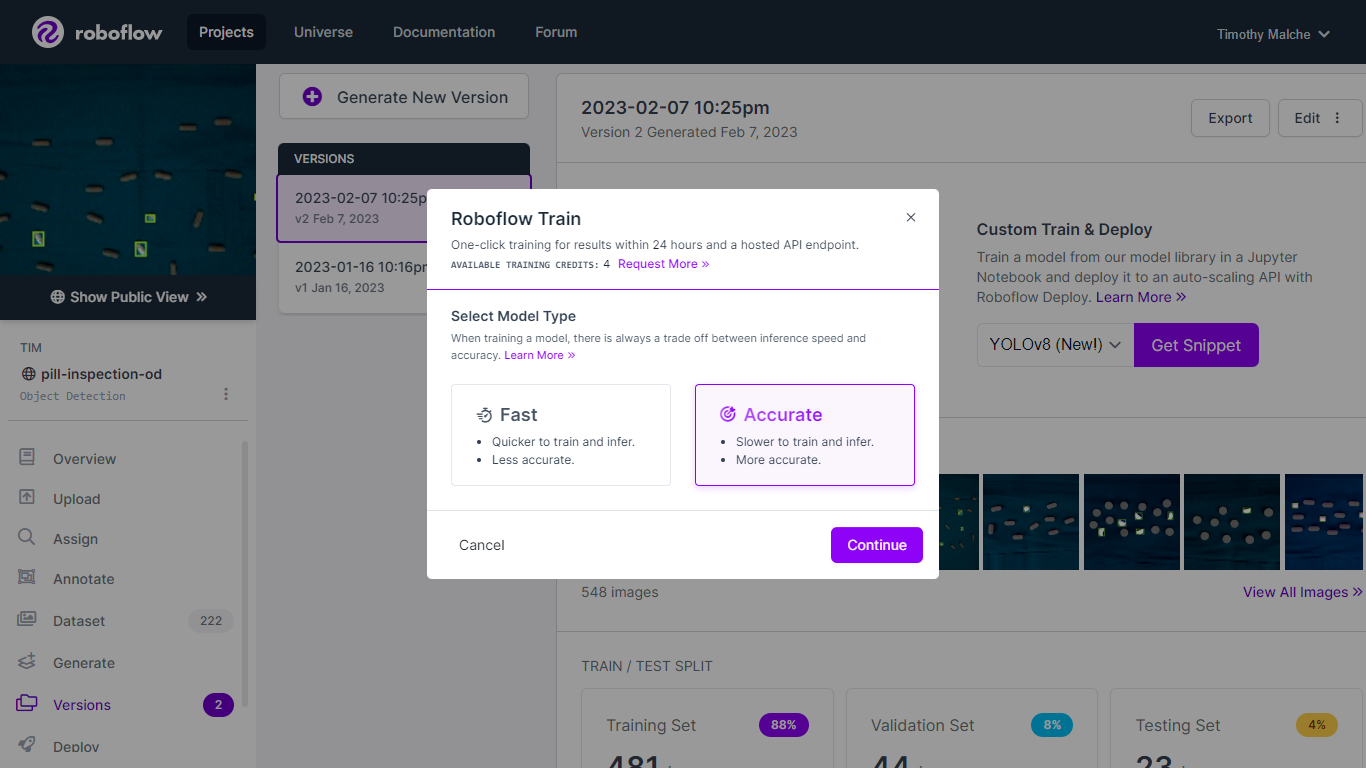Export the version 2 dataset
Viewport: 1366px width, 768px height.
point(1230,117)
